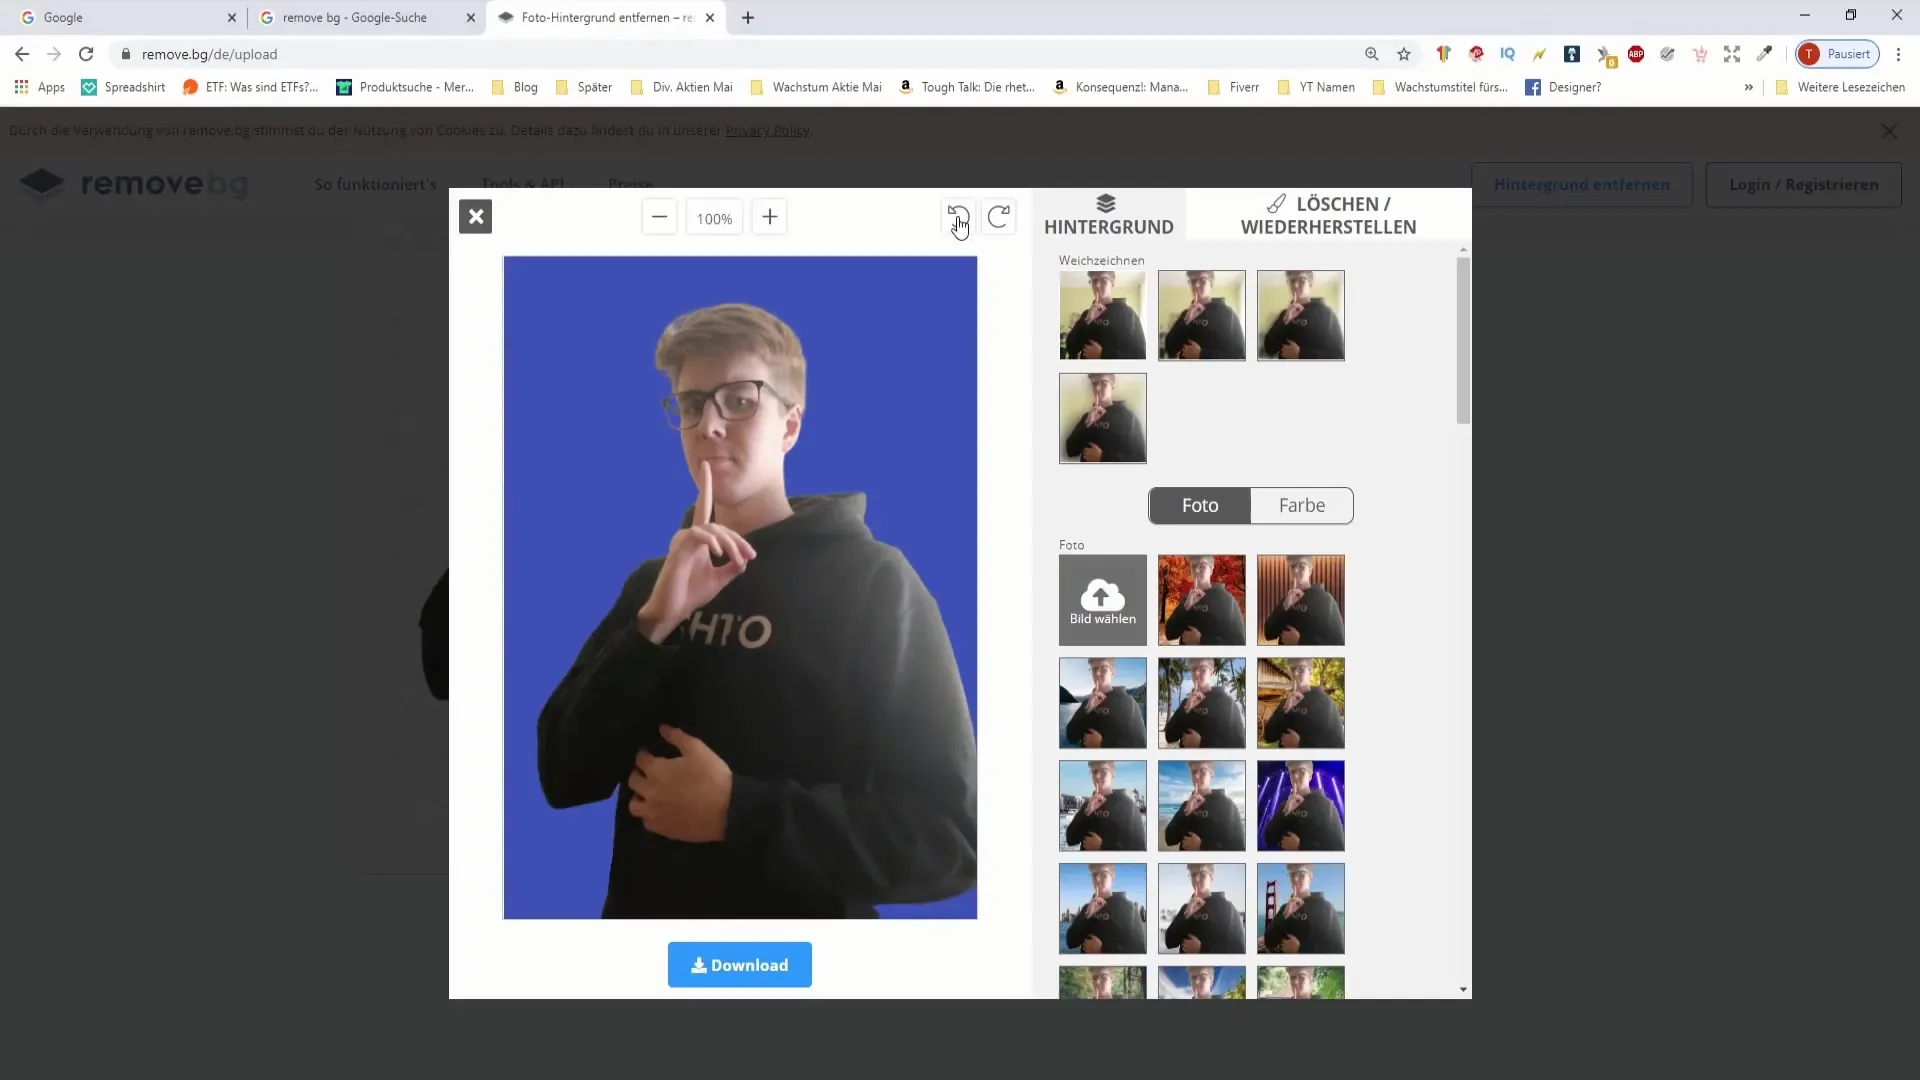Image resolution: width=1920 pixels, height=1080 pixels.
Task: Select the forest background thumbnail
Action: [x=1102, y=982]
